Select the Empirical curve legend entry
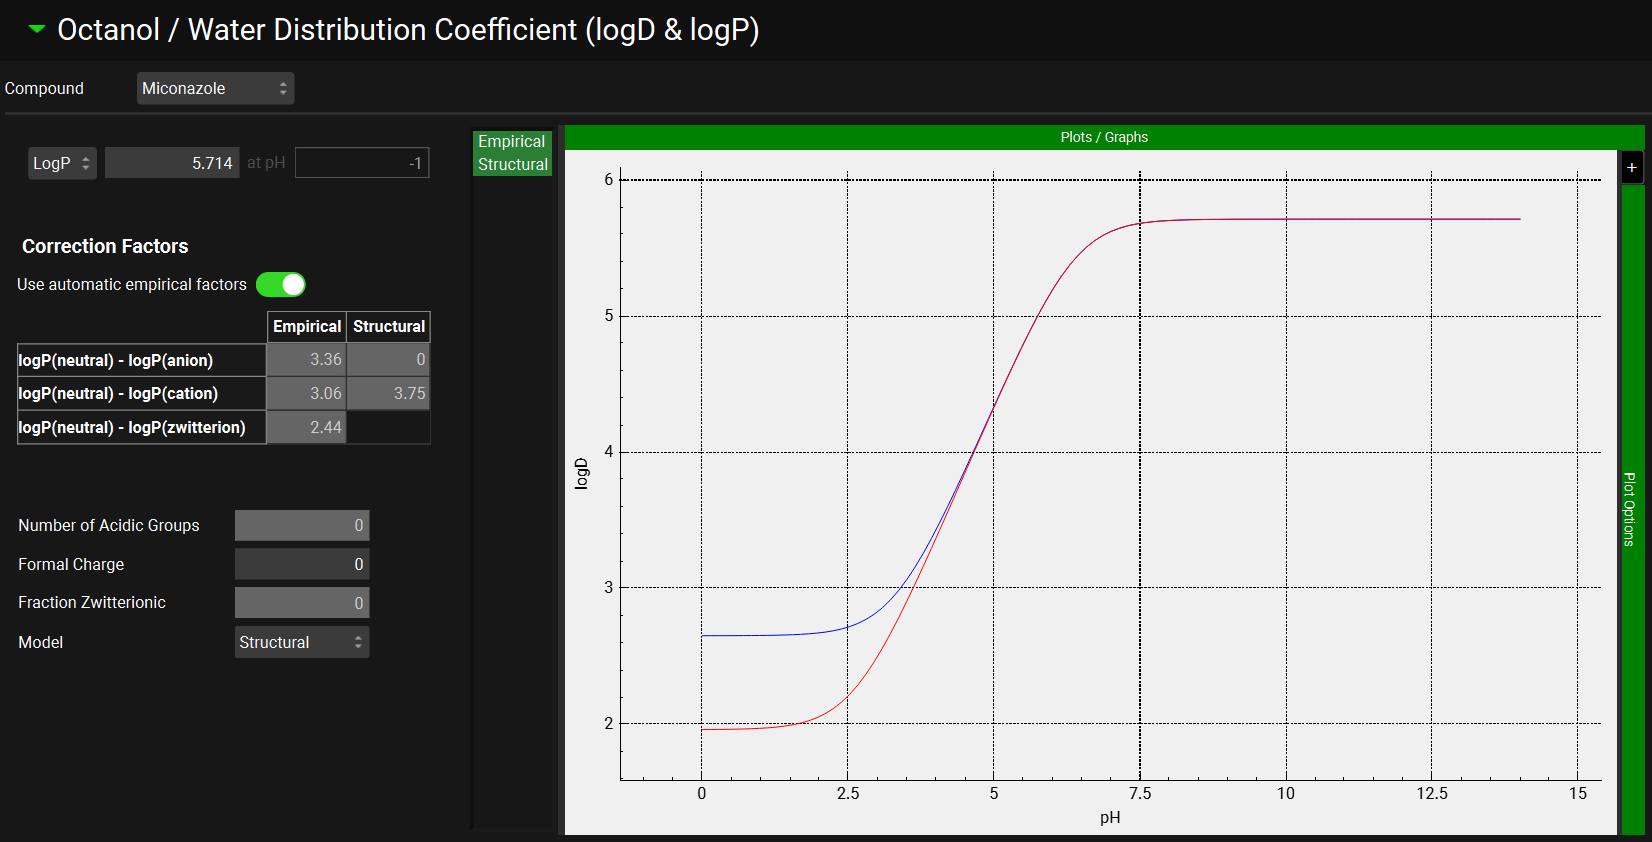This screenshot has height=842, width=1652. pos(511,142)
